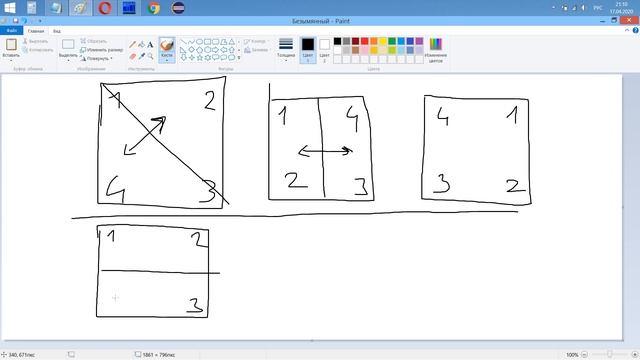Choose the four-point star shape
Image resolution: width=640 pixels, height=360 pixels.
pyautogui.click(x=191, y=58)
